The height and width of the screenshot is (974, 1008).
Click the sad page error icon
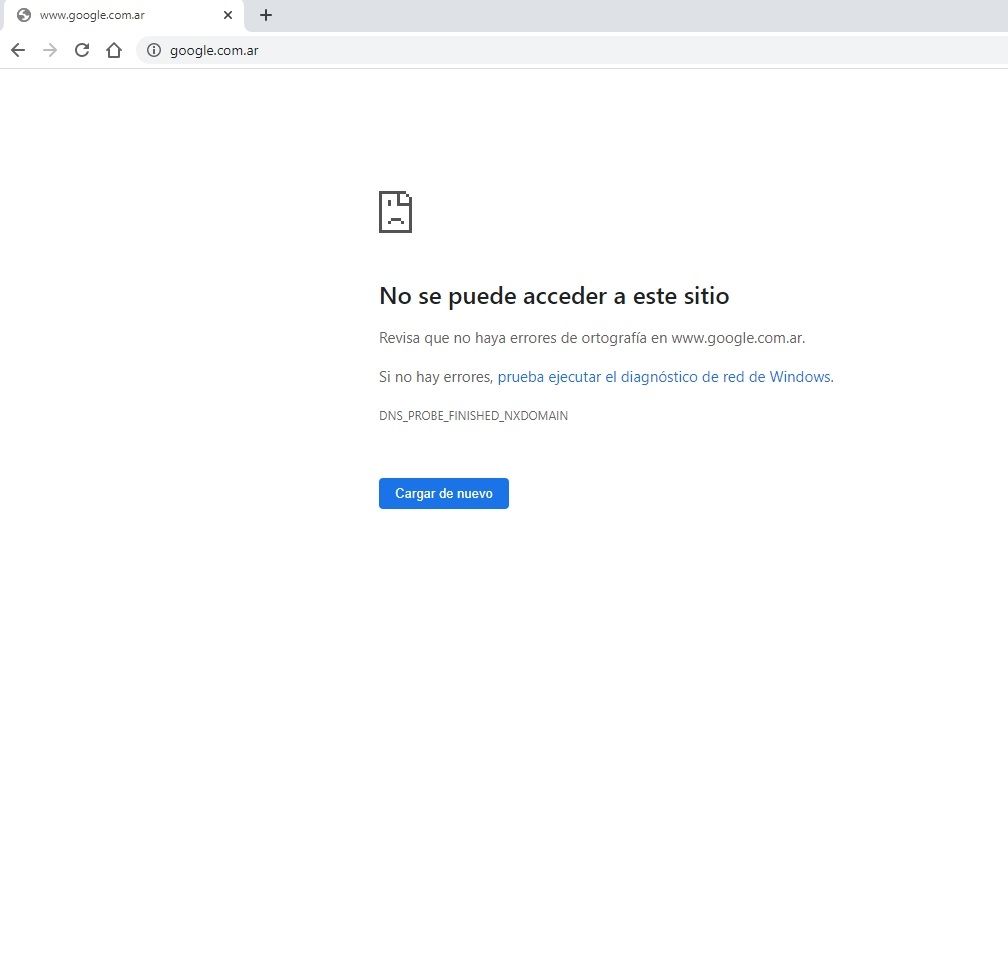coord(395,212)
